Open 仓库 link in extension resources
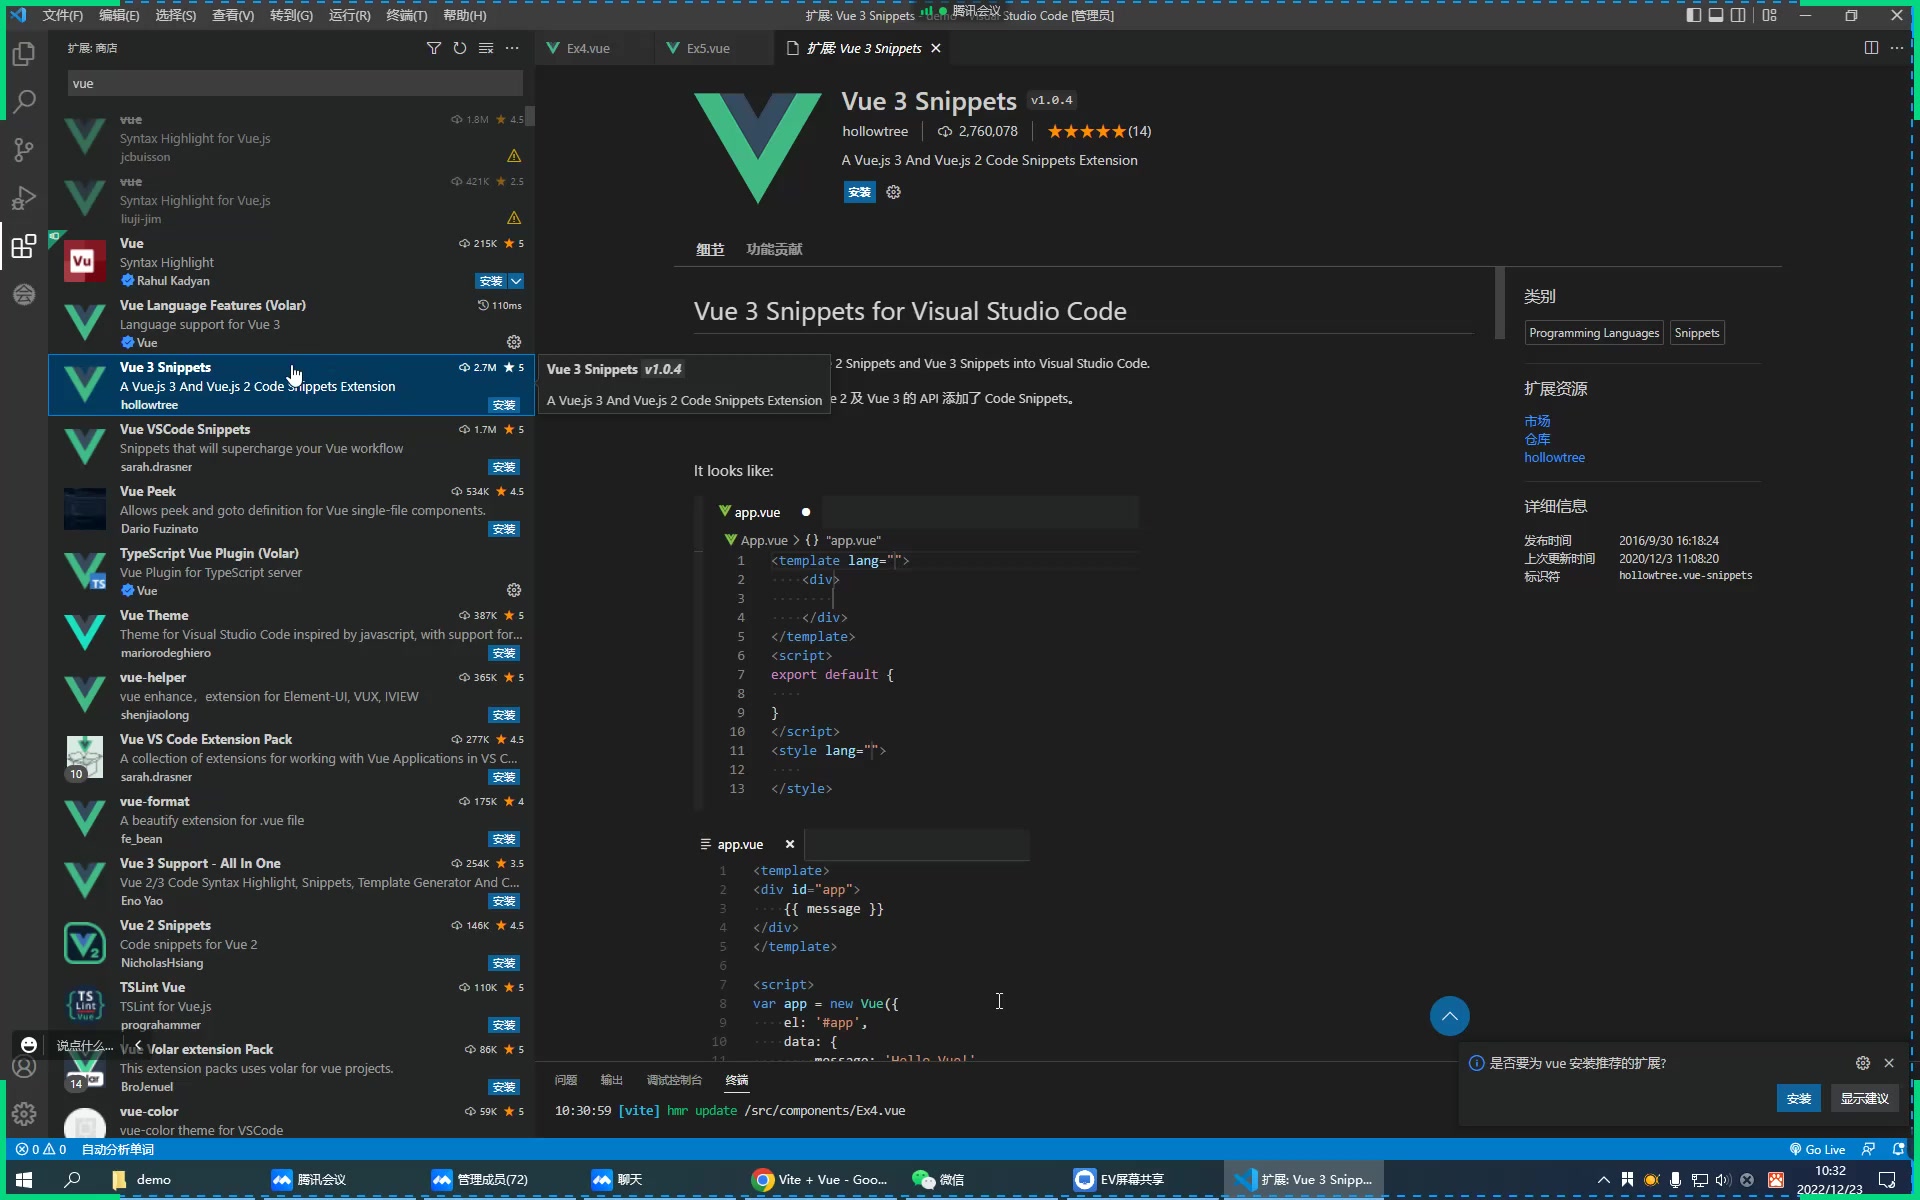 click(x=1537, y=439)
